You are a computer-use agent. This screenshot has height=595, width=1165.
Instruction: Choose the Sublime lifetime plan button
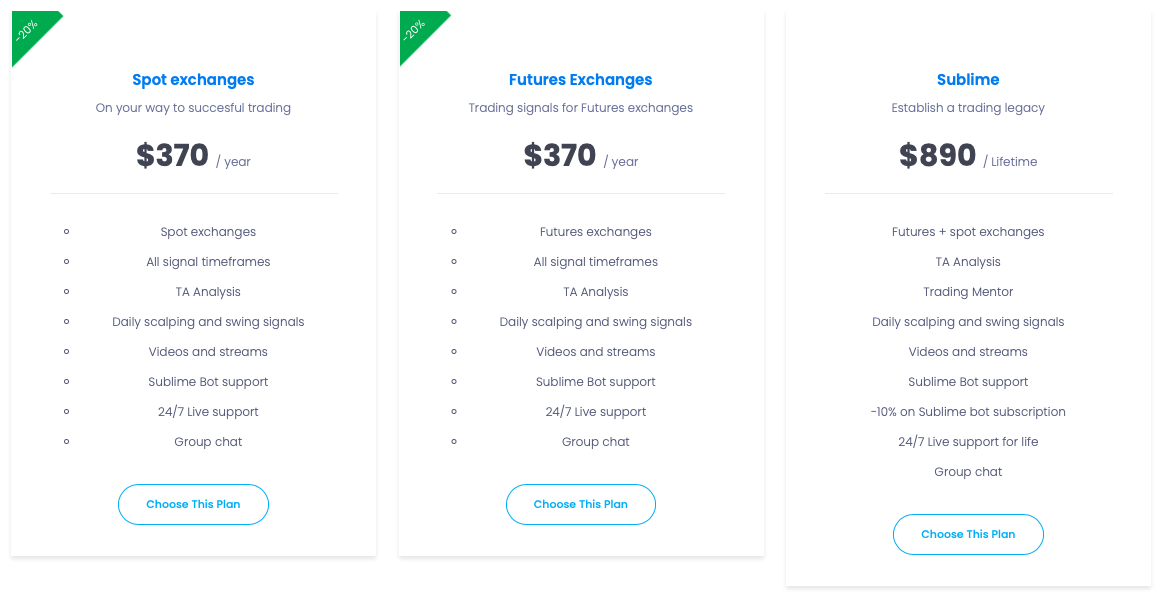click(968, 534)
